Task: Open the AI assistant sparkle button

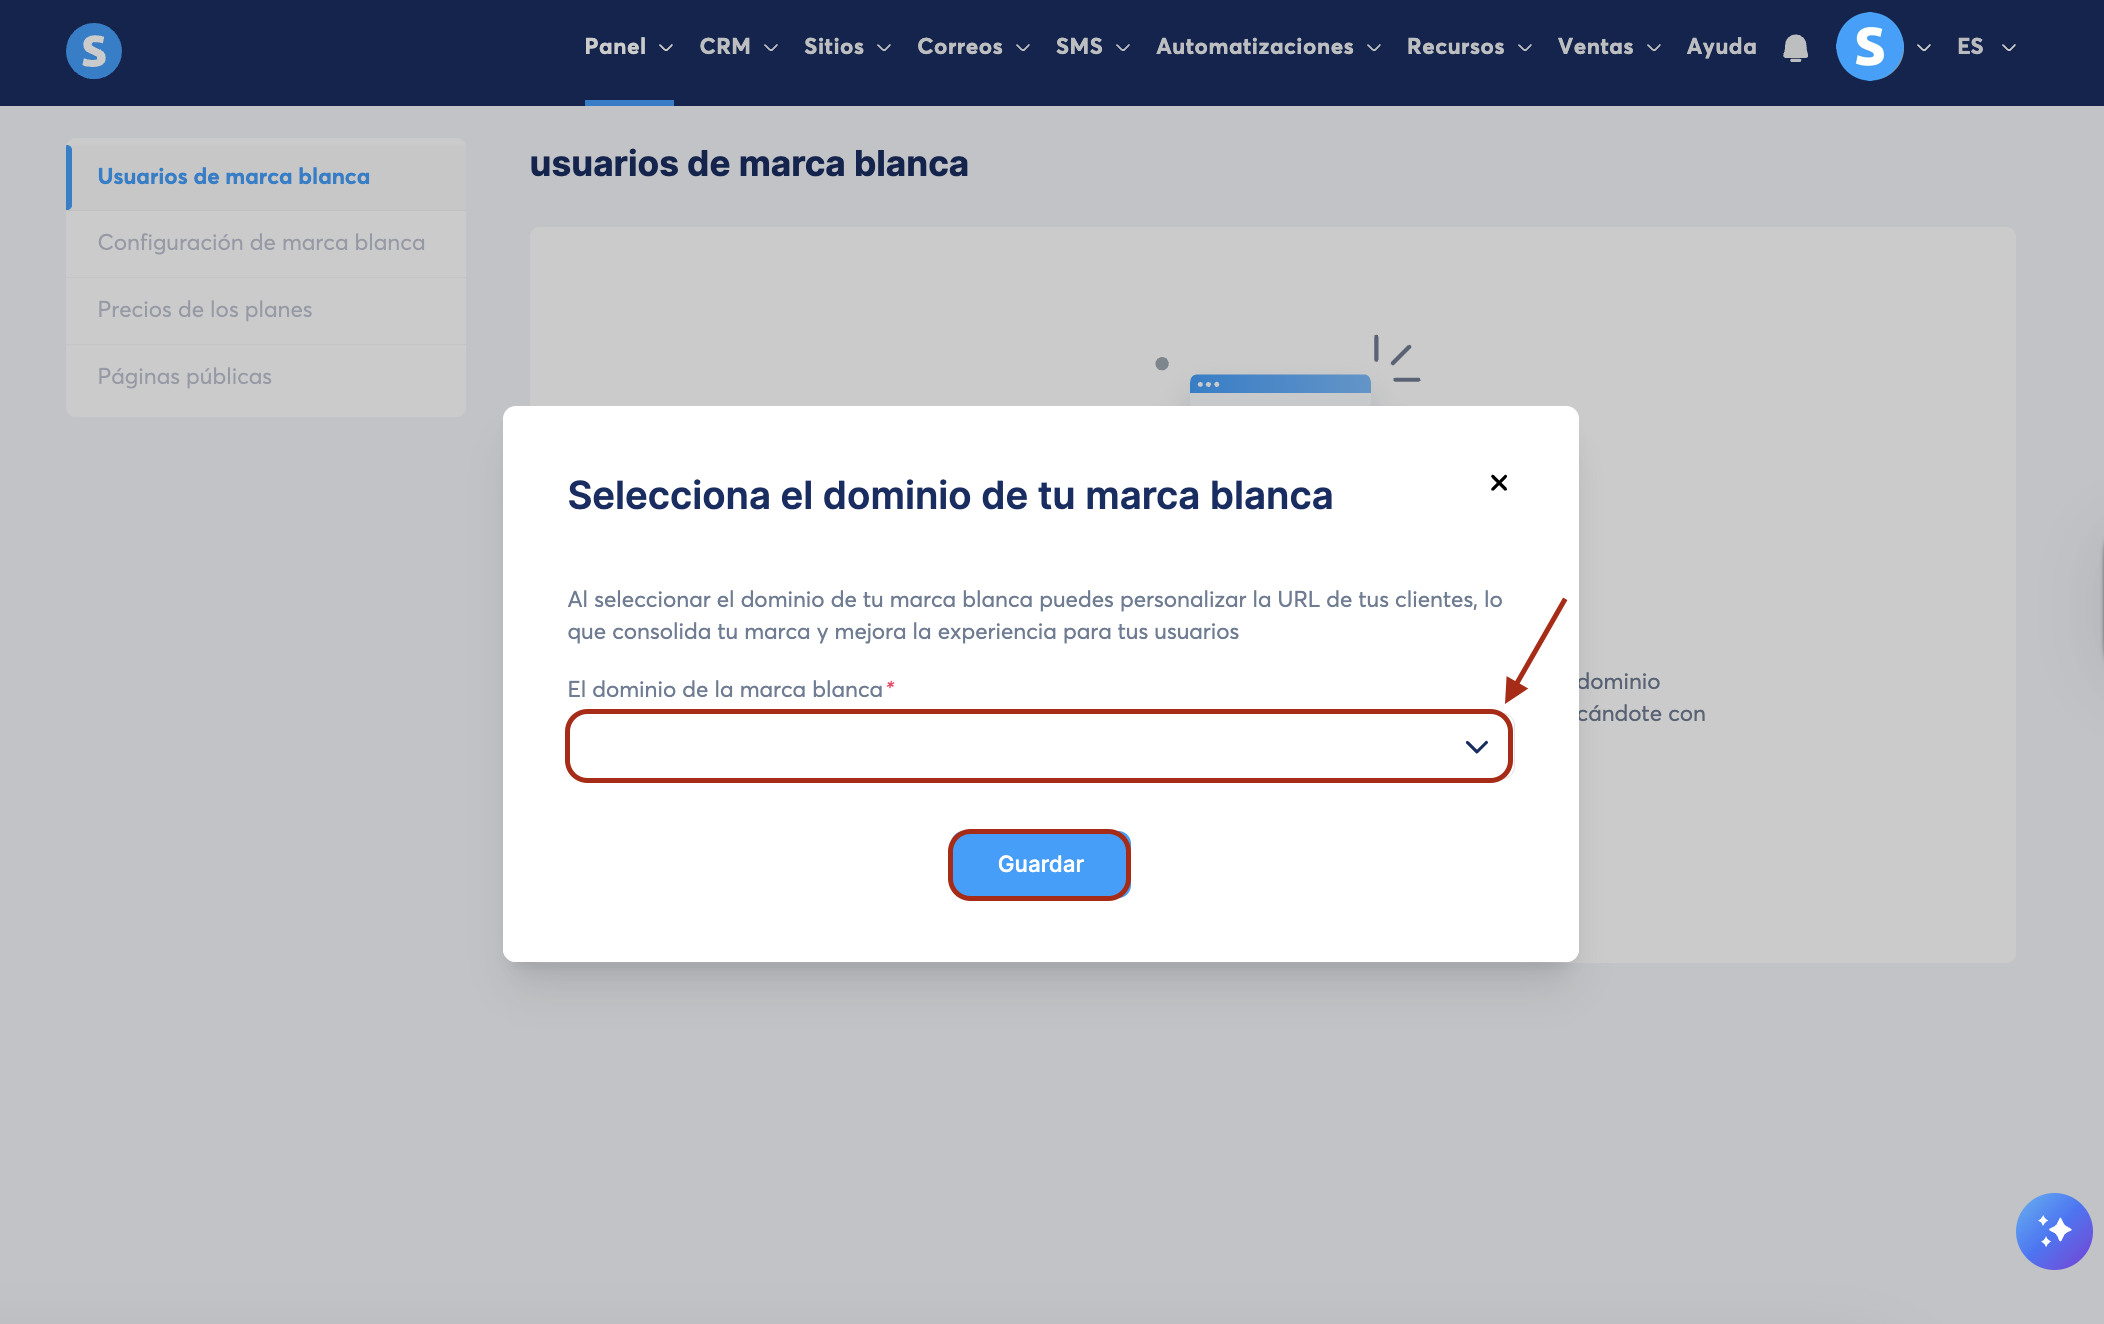Action: coord(2053,1231)
